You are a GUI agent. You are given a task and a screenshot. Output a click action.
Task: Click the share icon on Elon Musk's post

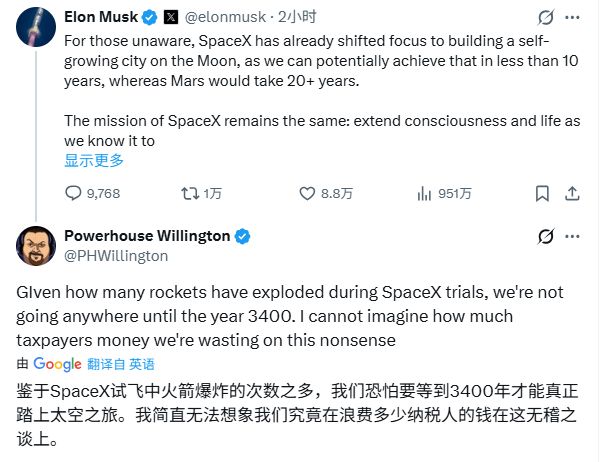tap(574, 194)
